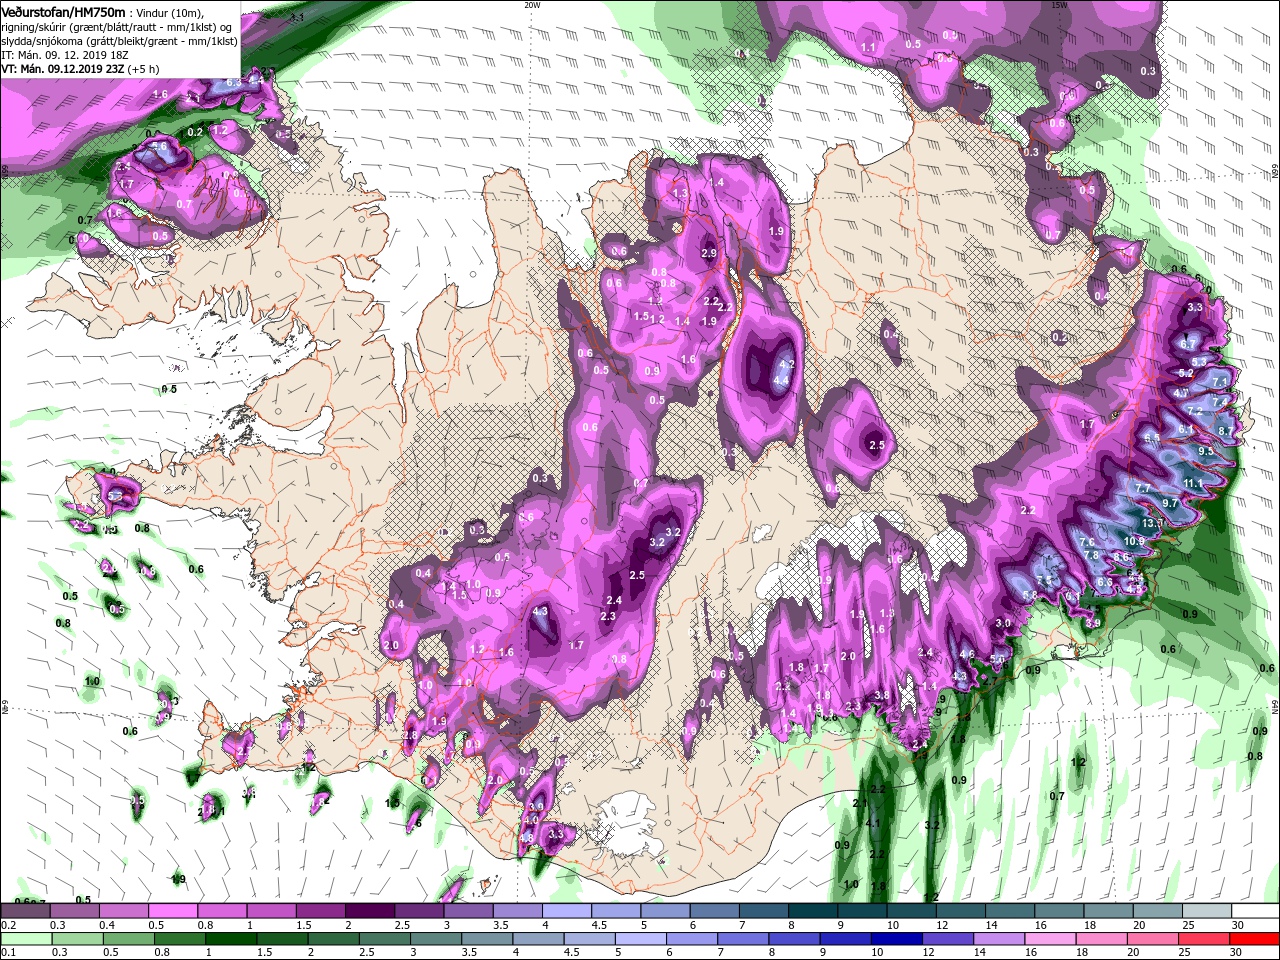Click the map title text Veðurstofan/HM750m
This screenshot has height=960, width=1280.
coord(63,12)
